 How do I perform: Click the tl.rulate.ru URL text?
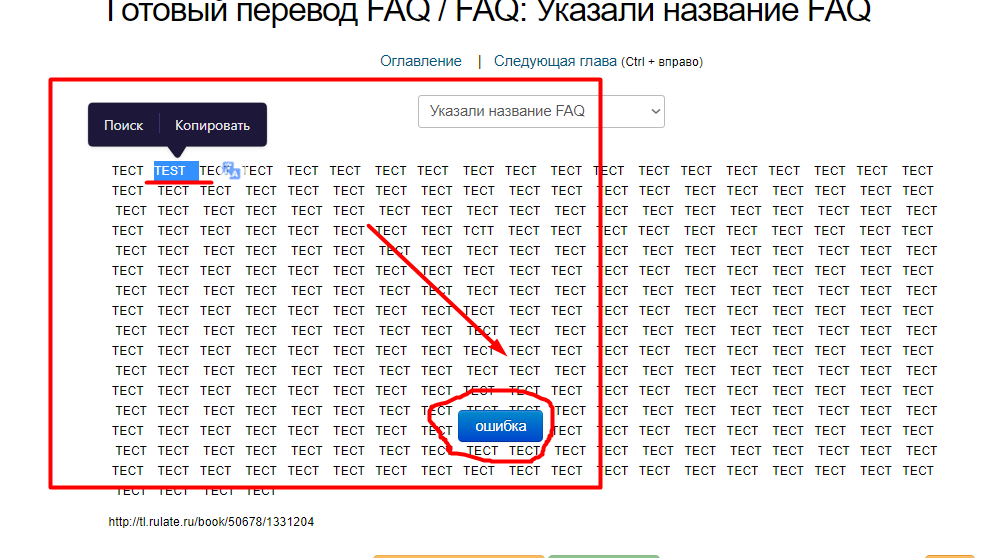(212, 522)
